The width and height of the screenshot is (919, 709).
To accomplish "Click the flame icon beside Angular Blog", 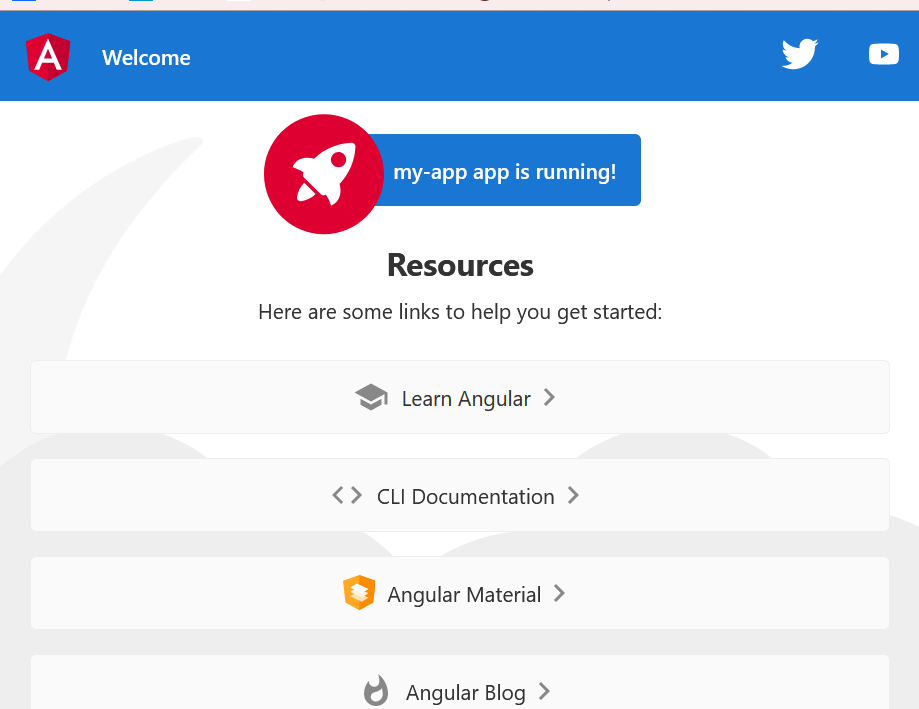I will [376, 690].
